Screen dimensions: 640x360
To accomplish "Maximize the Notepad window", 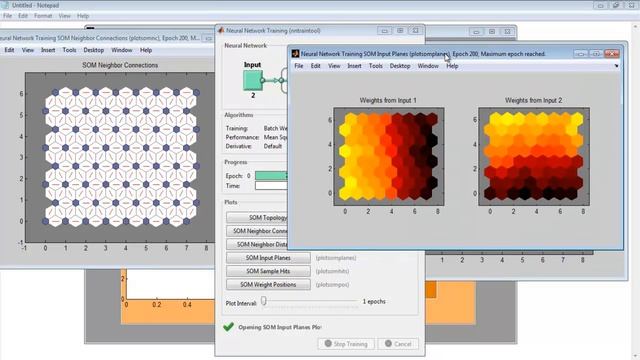I will [x=616, y=5].
